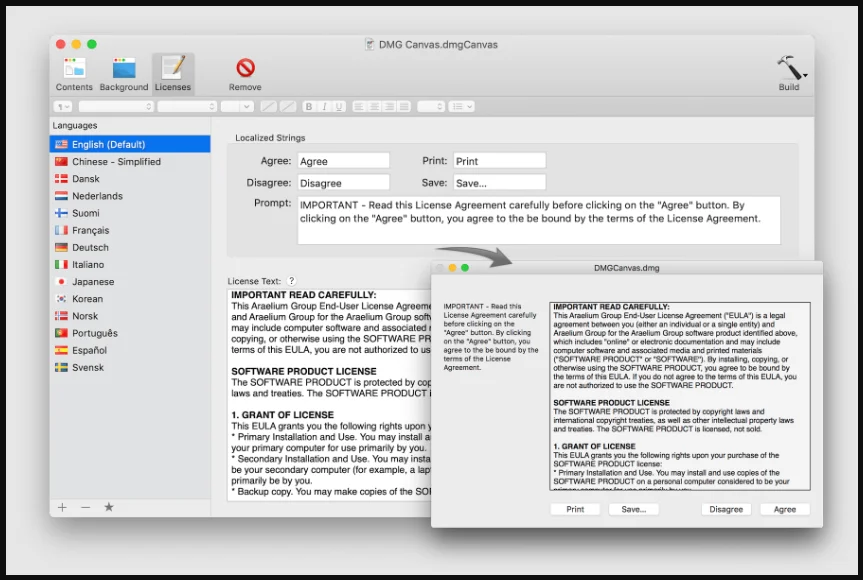Image resolution: width=863 pixels, height=580 pixels.
Task: Open the paragraph style dropdown
Action: tap(63, 106)
